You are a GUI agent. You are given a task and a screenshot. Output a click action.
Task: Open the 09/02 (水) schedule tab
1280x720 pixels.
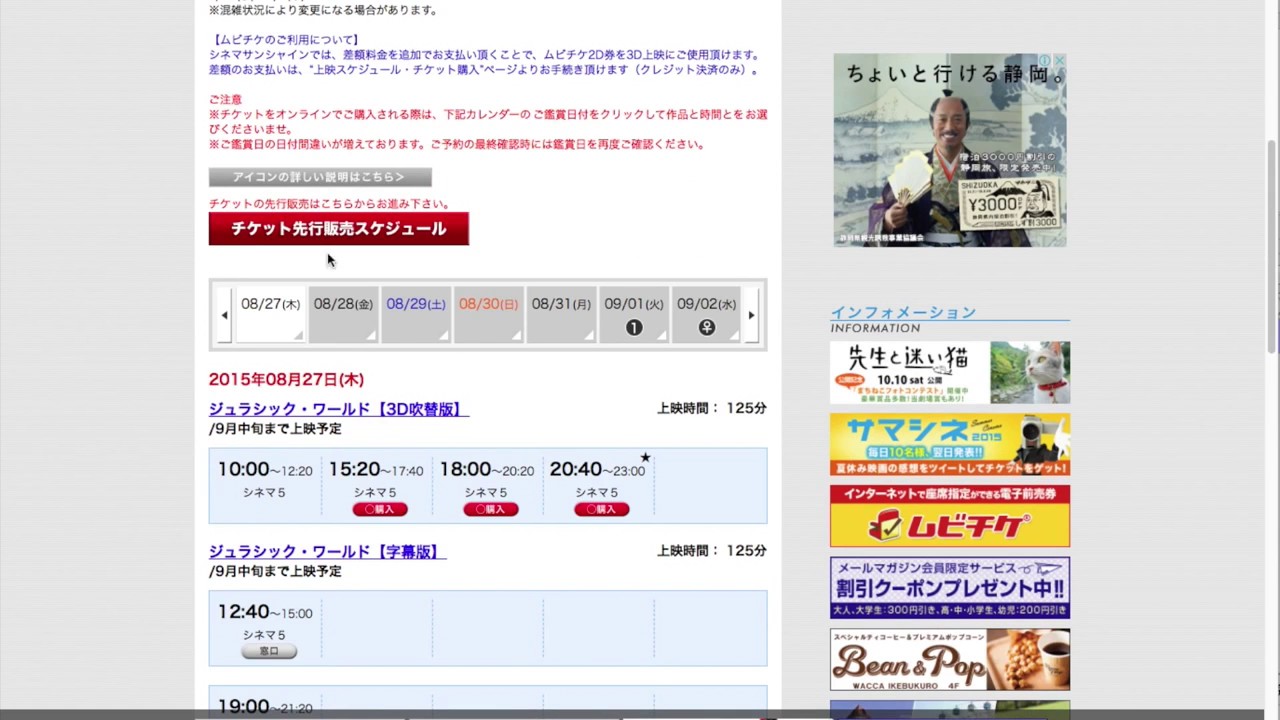[x=706, y=315]
